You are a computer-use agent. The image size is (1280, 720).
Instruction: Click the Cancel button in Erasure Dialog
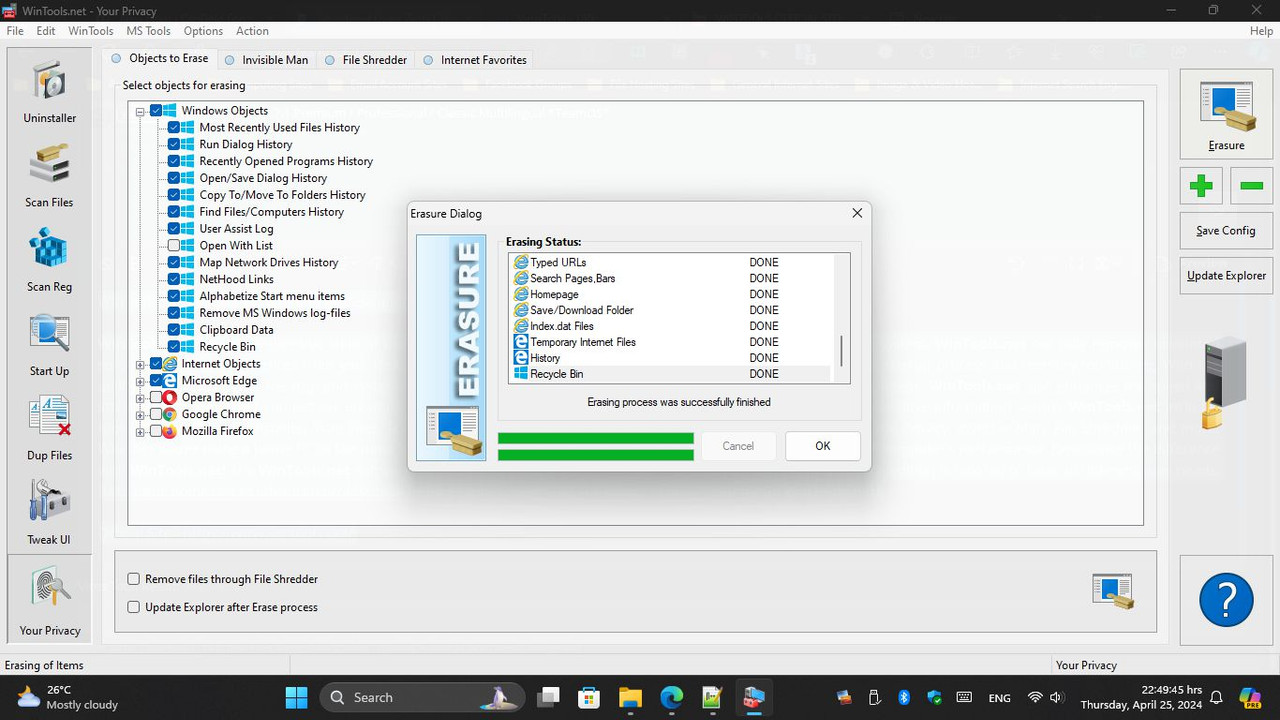pyautogui.click(x=738, y=446)
